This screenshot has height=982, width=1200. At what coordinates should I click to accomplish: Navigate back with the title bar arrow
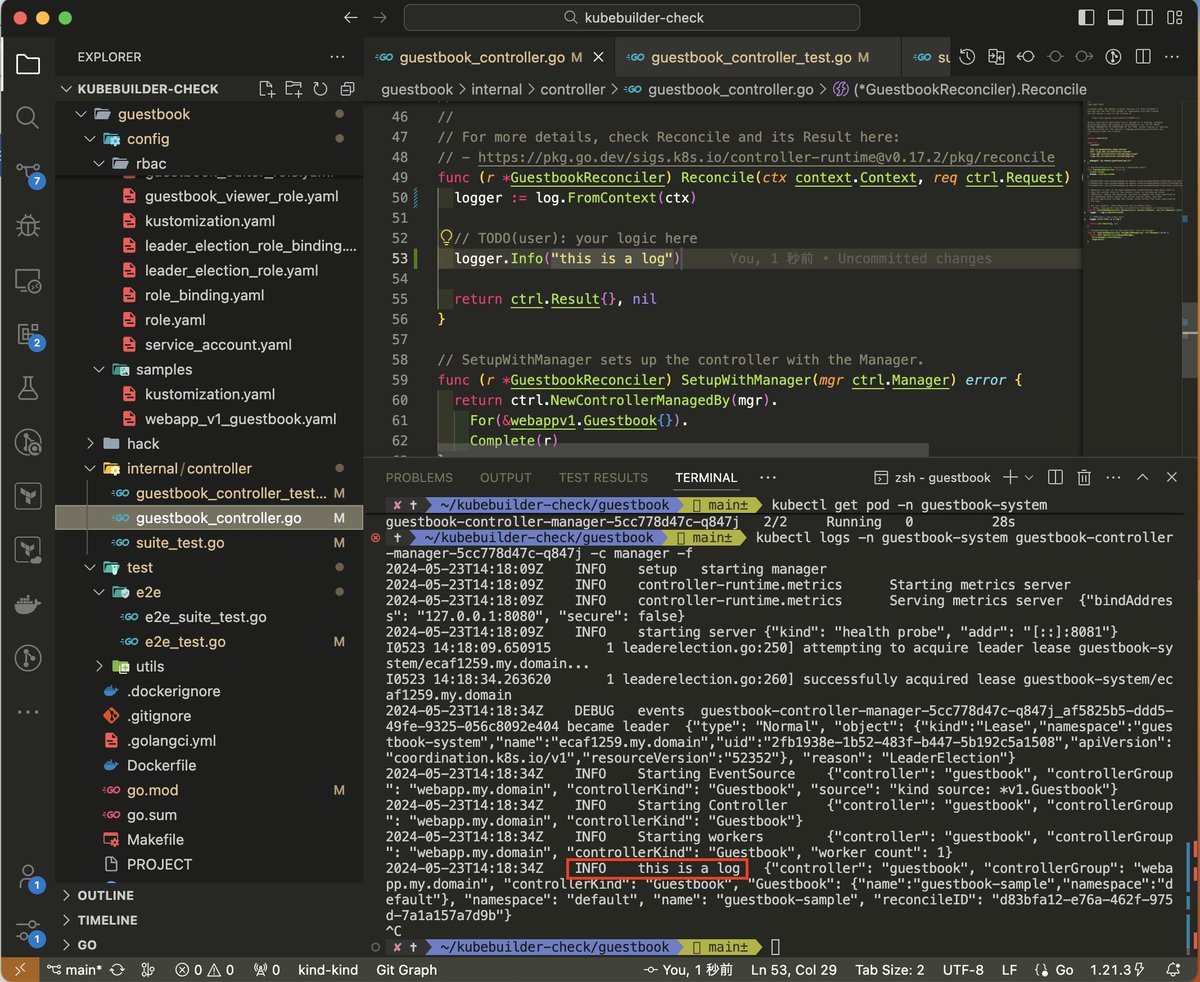(349, 18)
